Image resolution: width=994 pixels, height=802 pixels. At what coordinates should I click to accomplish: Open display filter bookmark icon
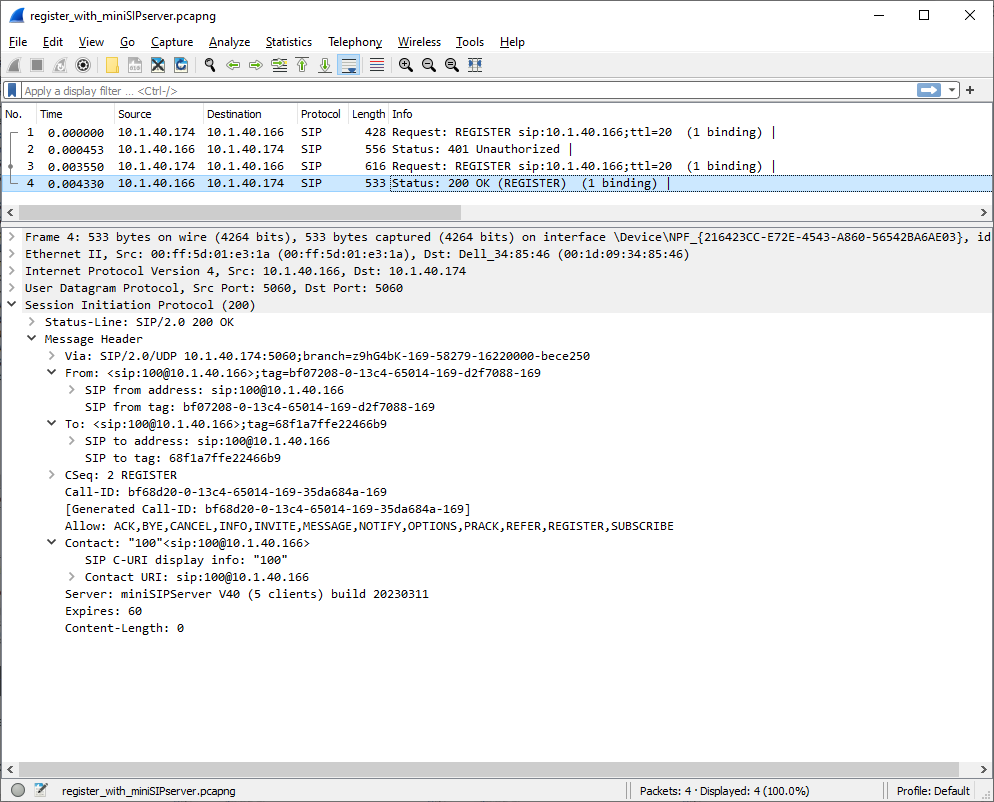point(12,91)
